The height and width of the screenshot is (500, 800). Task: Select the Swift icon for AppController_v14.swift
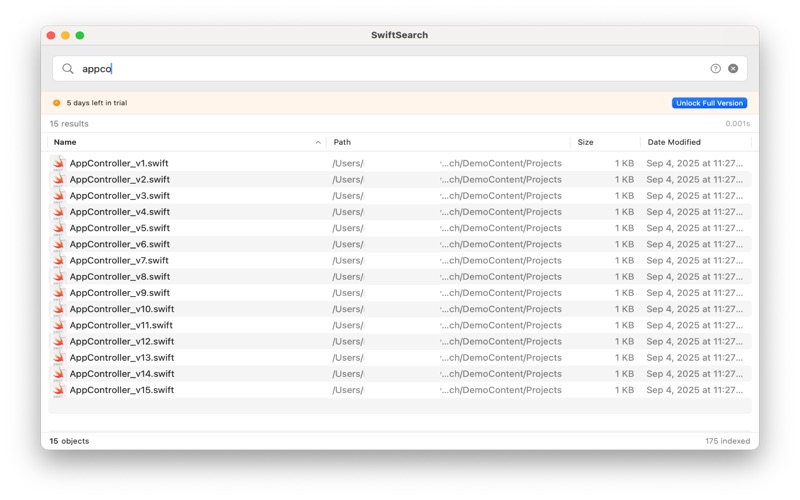59,374
